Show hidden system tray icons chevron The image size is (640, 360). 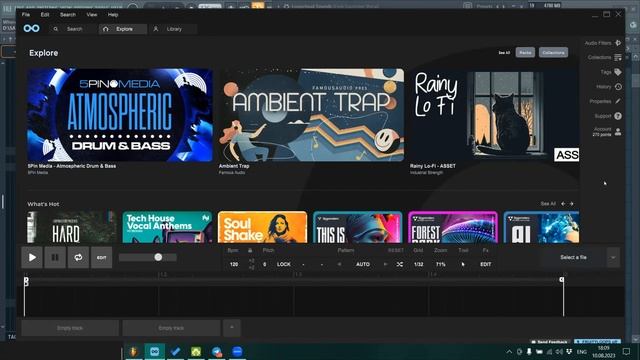tap(509, 351)
